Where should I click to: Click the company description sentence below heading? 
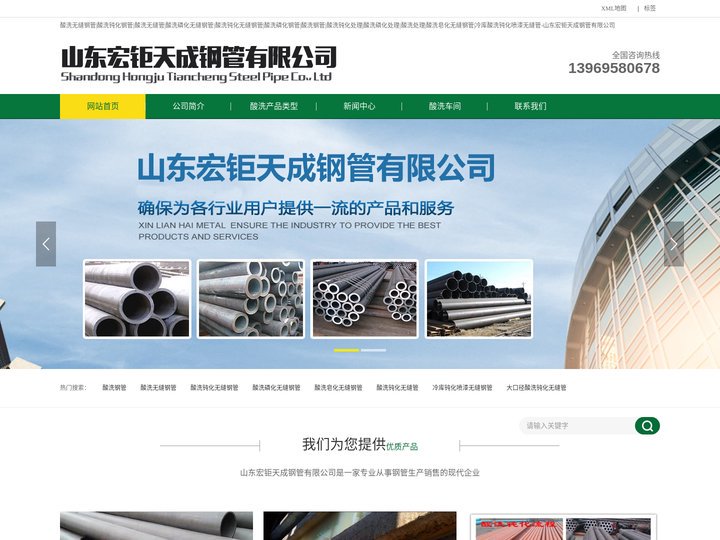click(360, 472)
